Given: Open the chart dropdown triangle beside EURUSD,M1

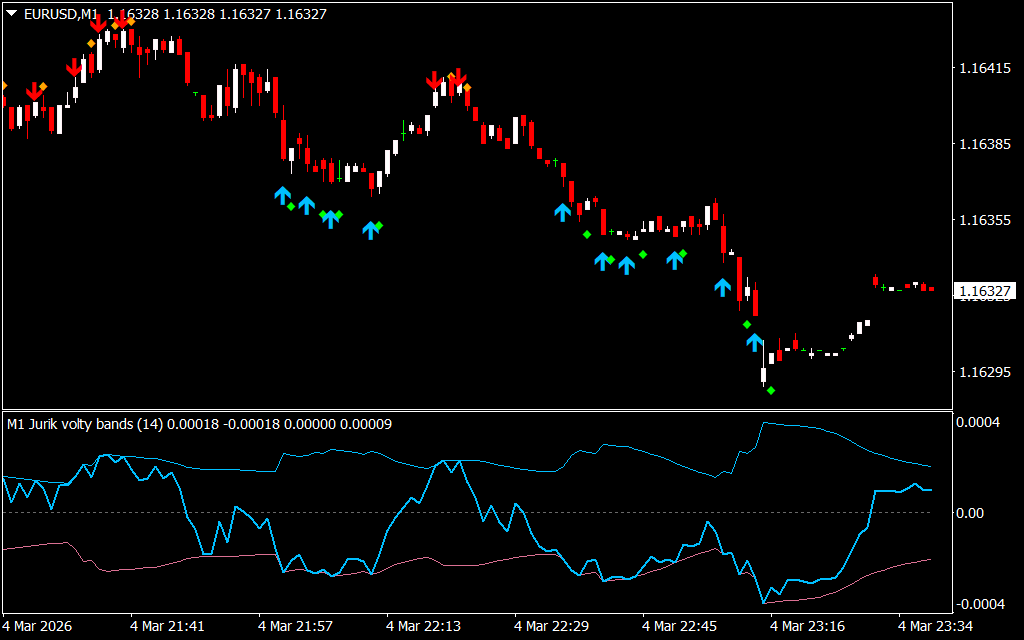Looking at the screenshot, I should pos(11,12).
